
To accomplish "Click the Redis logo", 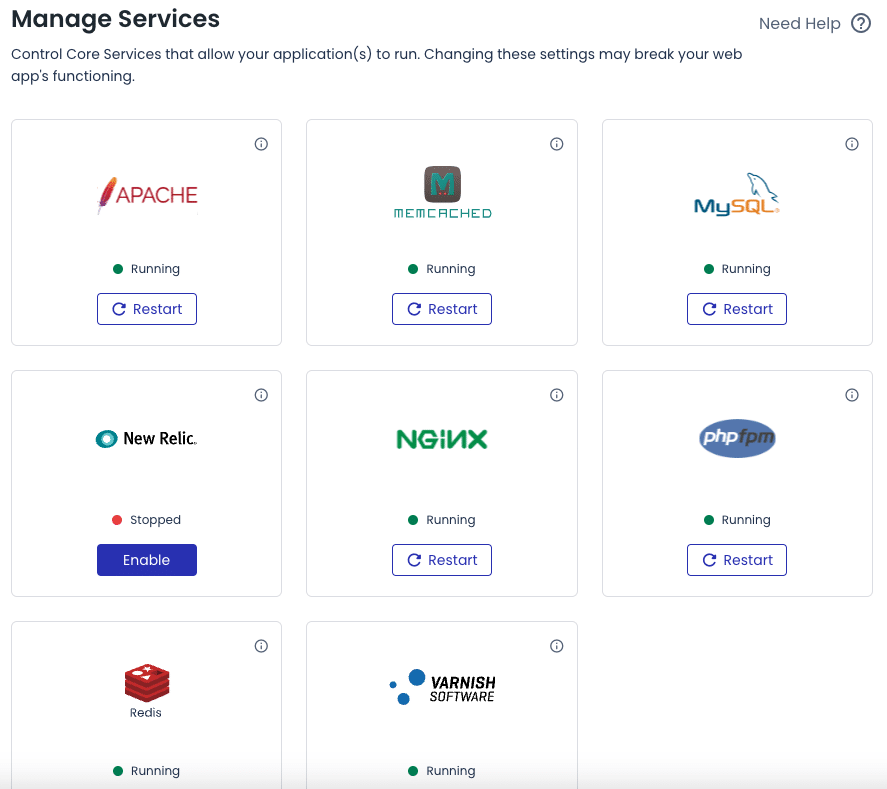I will (147, 691).
